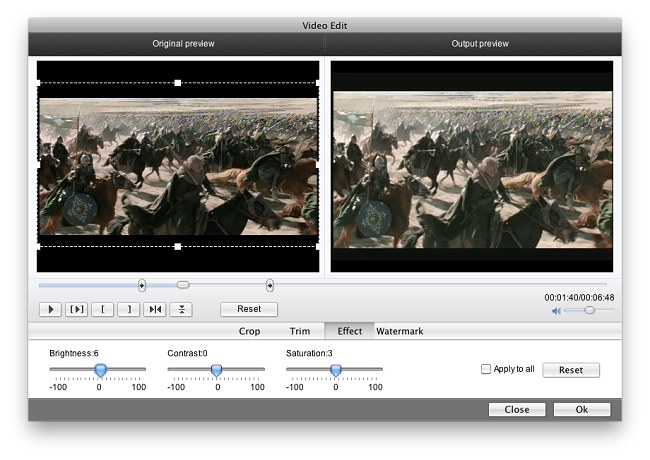Select the Effect tab
Viewport: 650px width, 460px height.
(x=349, y=331)
